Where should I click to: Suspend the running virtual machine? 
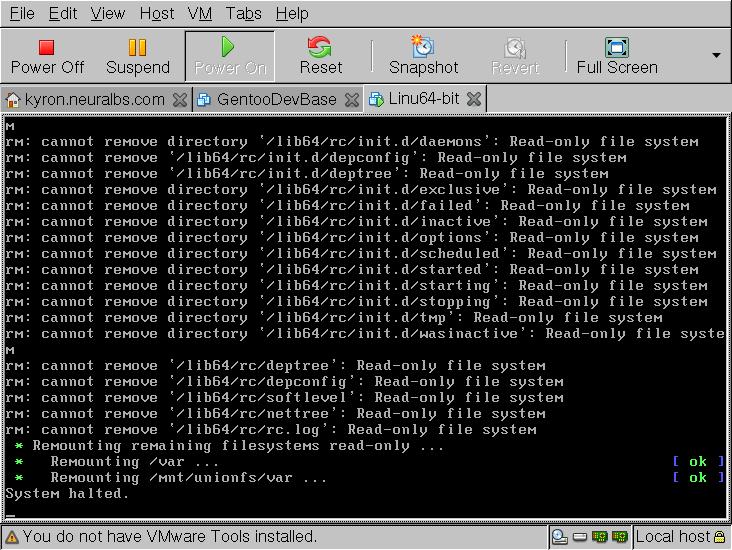click(138, 56)
